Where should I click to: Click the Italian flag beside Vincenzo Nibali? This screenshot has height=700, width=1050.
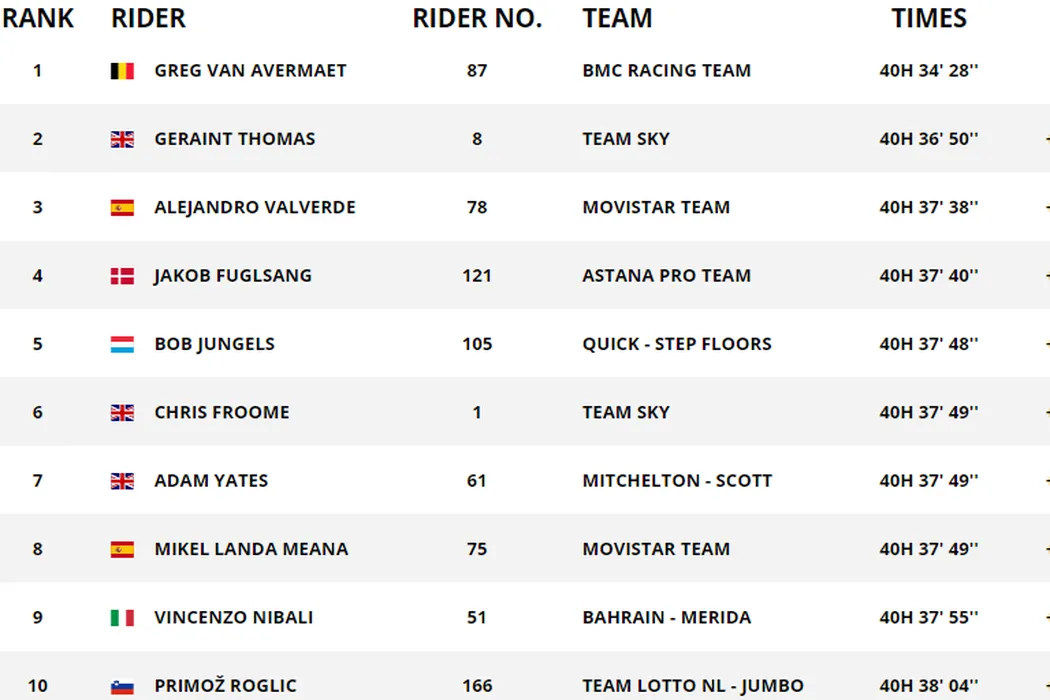pos(122,618)
